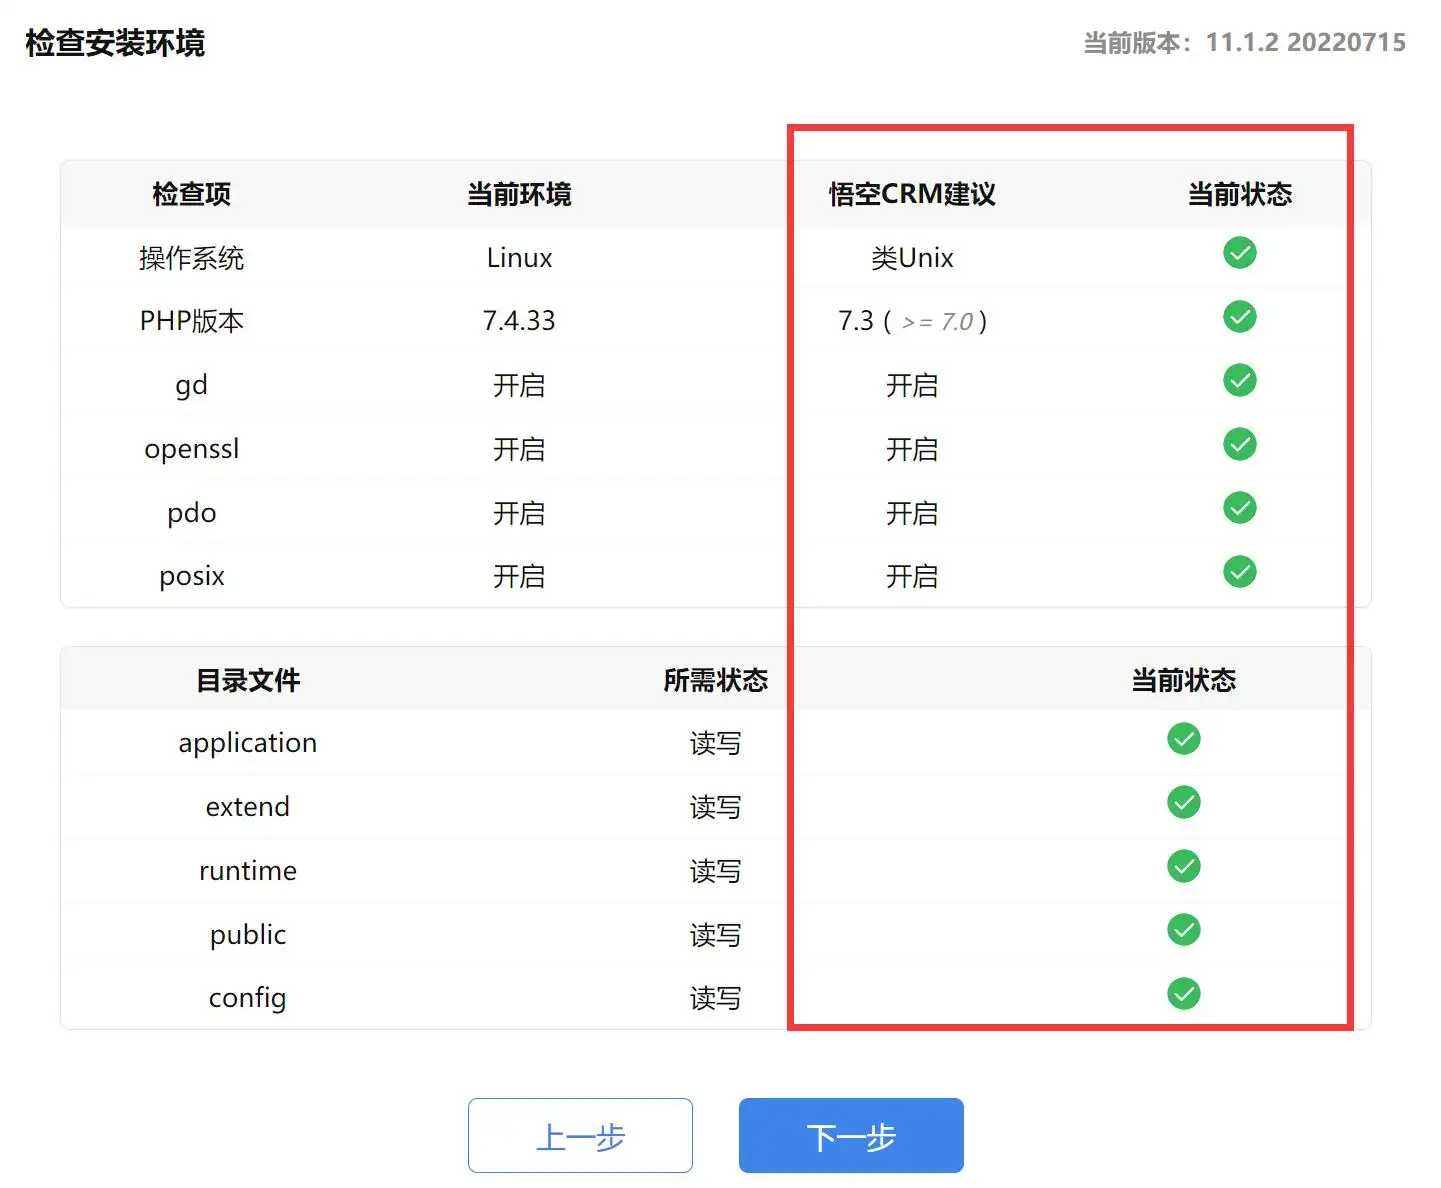Click the 所需状态 column header
The width and height of the screenshot is (1441, 1188).
[715, 680]
